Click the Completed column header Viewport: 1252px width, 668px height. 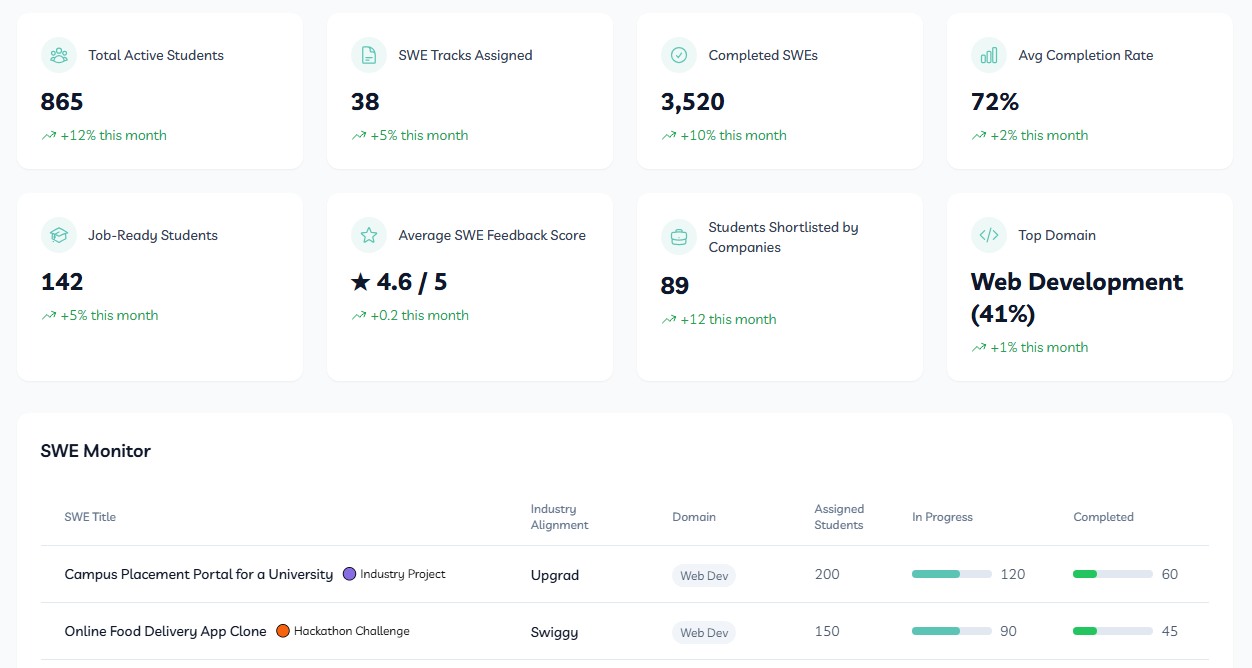tap(1103, 517)
